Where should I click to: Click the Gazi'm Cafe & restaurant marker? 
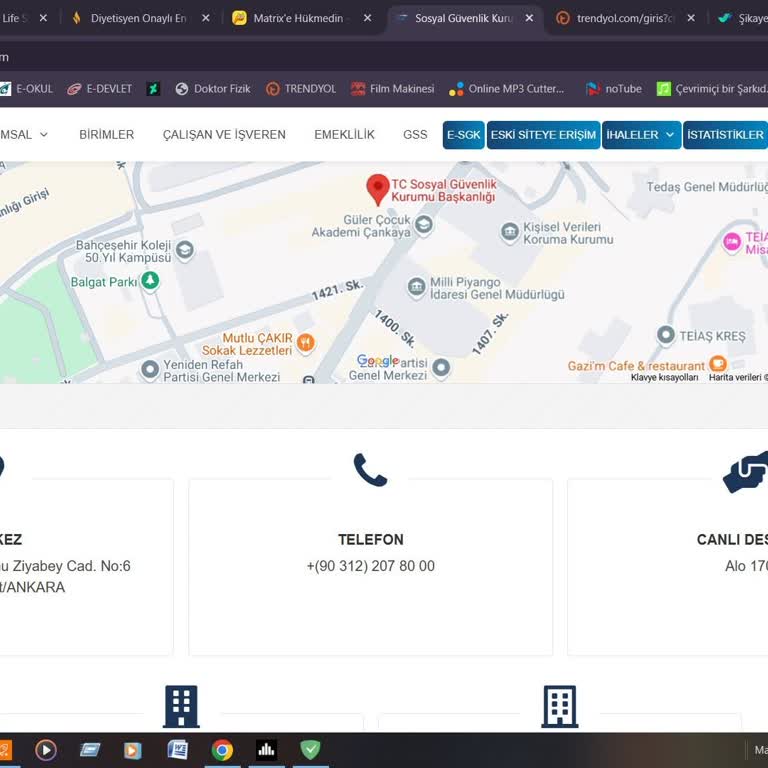pyautogui.click(x=718, y=364)
